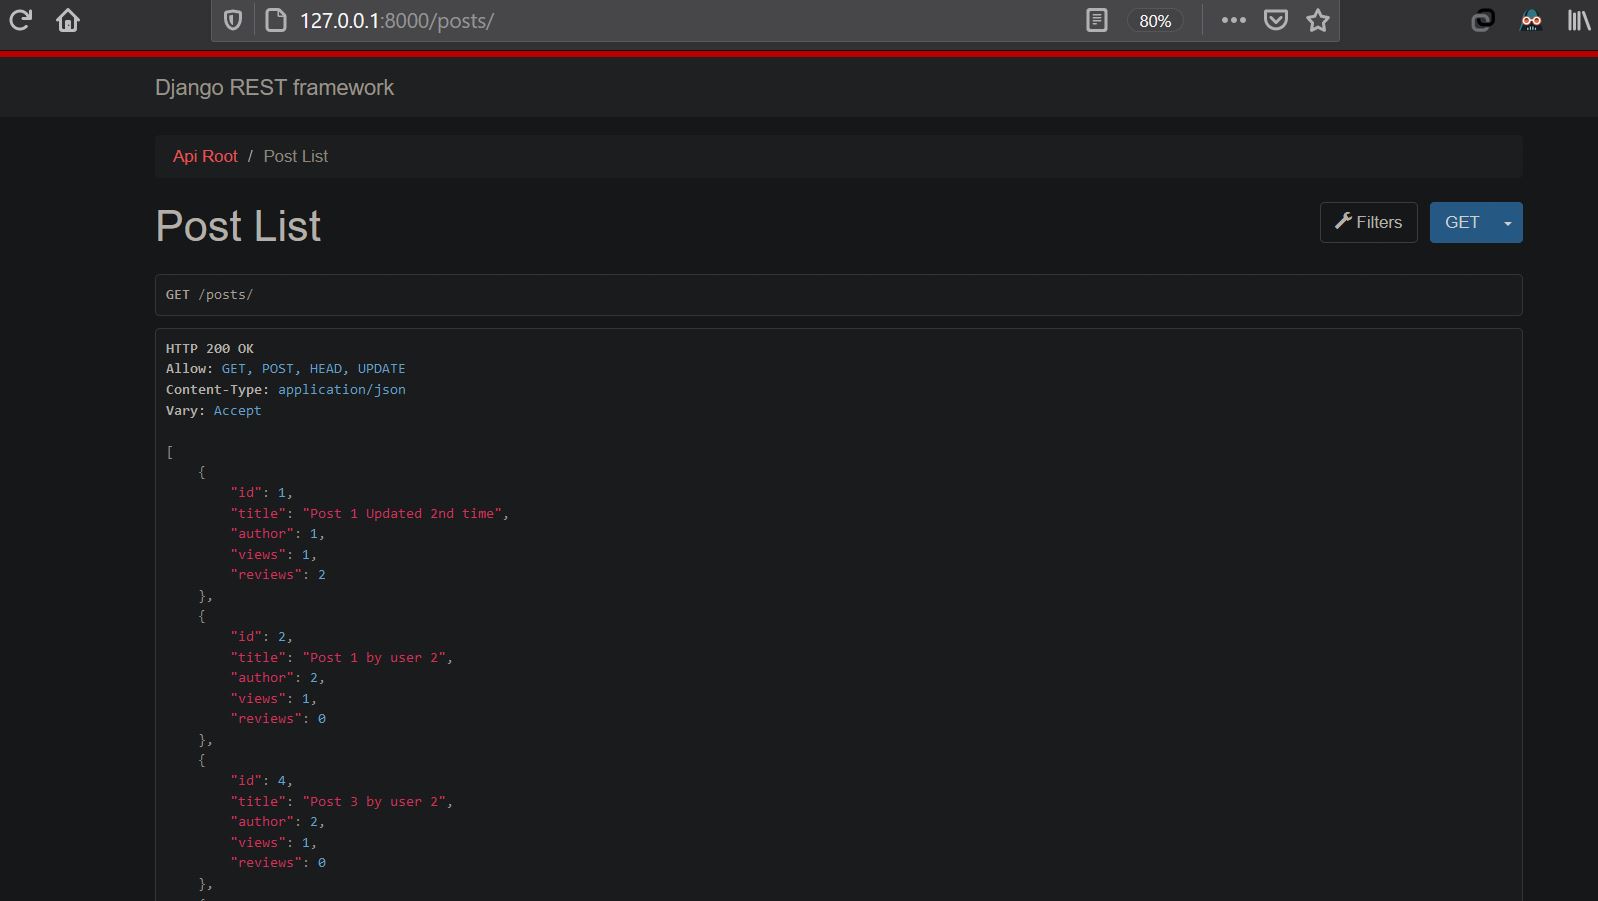Navigate to Api Root breadcrumb
1598x901 pixels.
coord(205,156)
